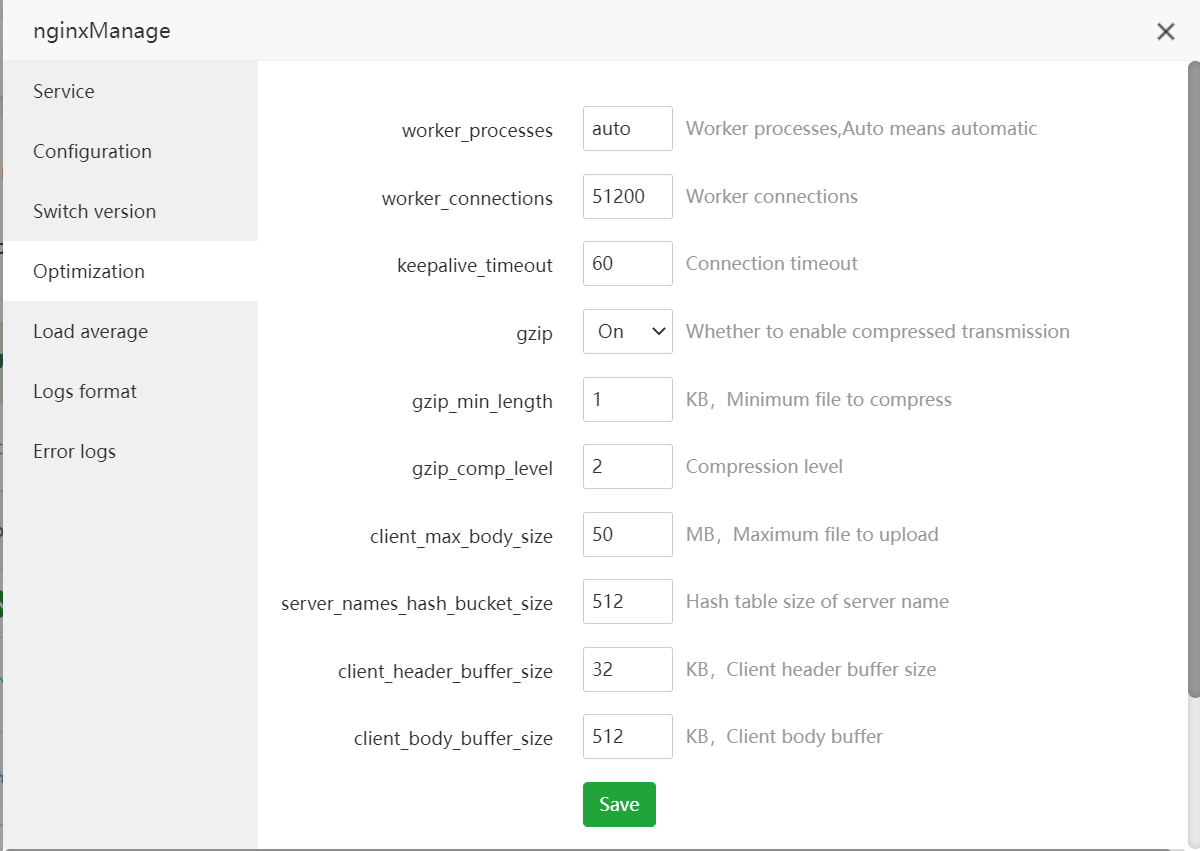
Task: Edit the keepalive_timeout field
Action: click(627, 264)
